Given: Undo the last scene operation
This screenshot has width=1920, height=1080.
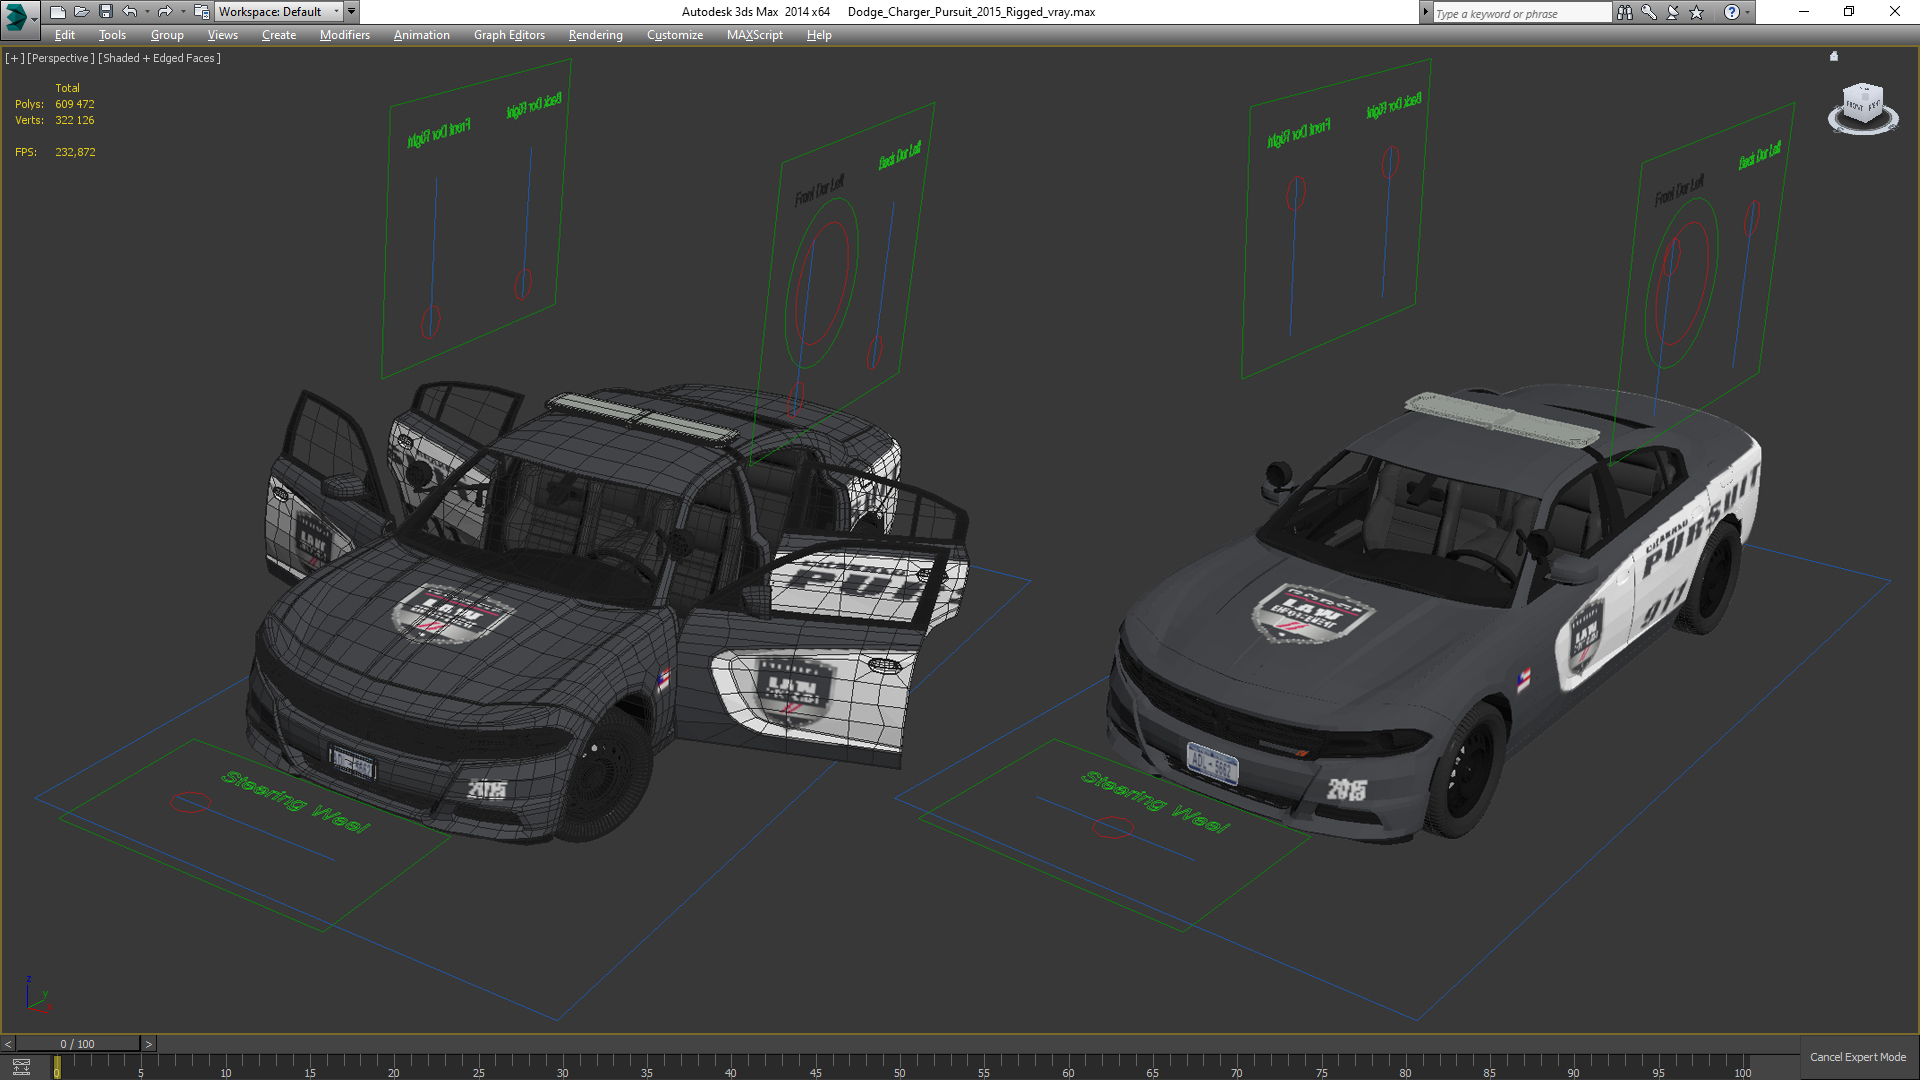Looking at the screenshot, I should click(x=130, y=12).
